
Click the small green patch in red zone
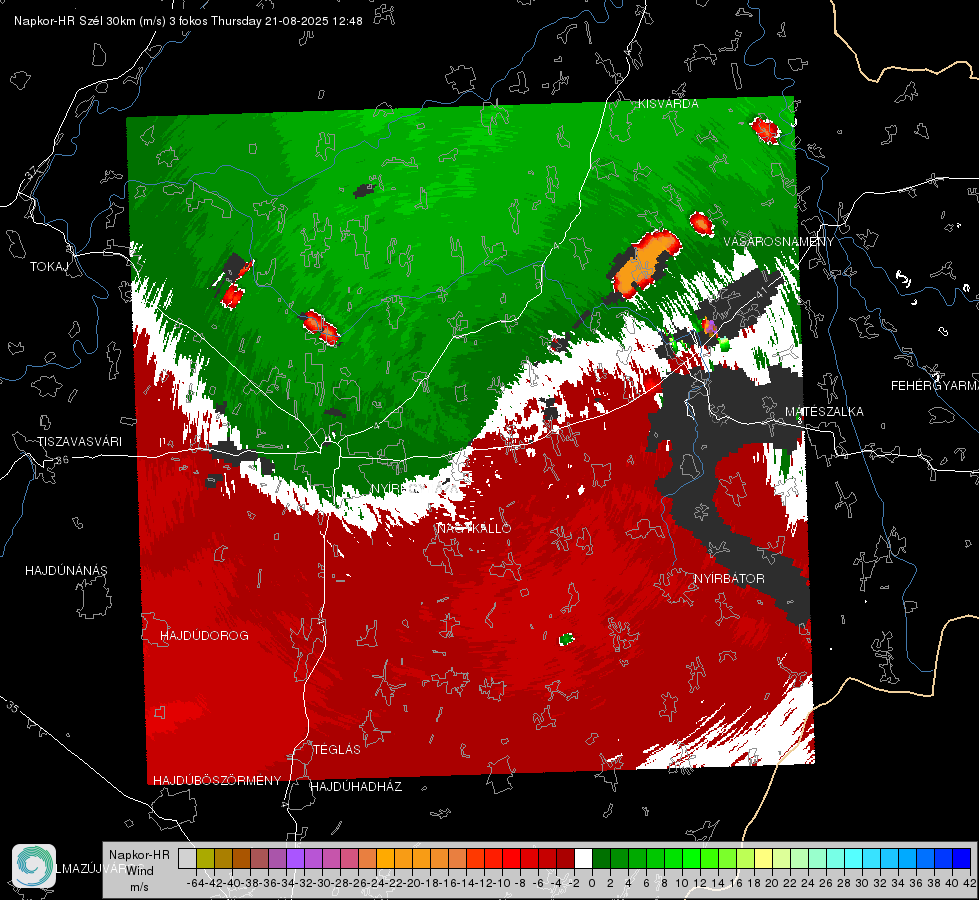click(566, 639)
